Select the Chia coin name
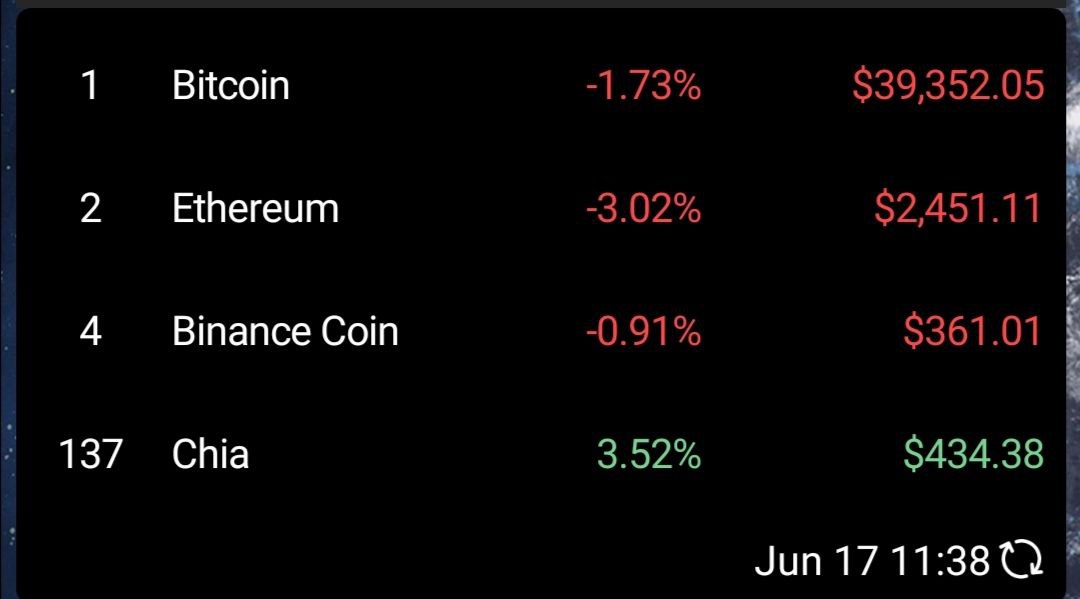The height and width of the screenshot is (599, 1080). point(210,454)
